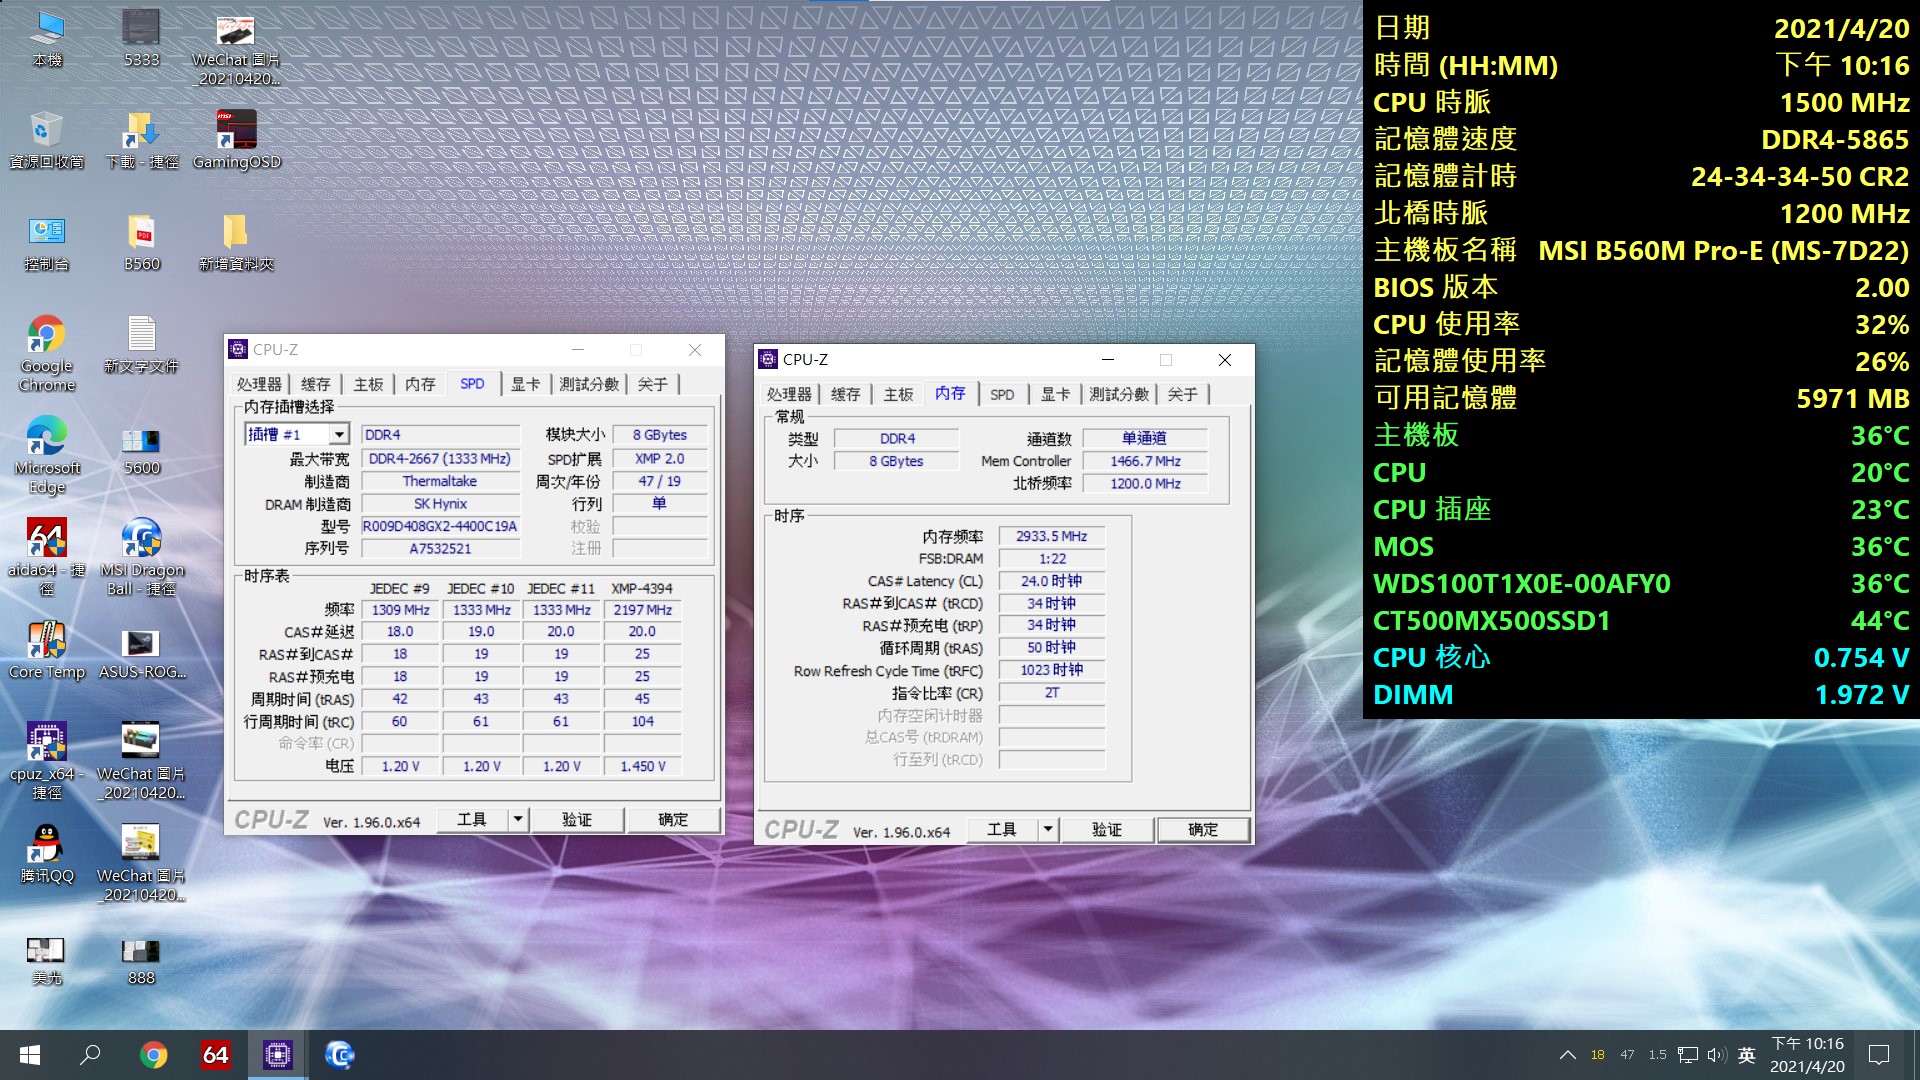
Task: Launch the cpuz_x64 shortcut icon
Action: 47,762
